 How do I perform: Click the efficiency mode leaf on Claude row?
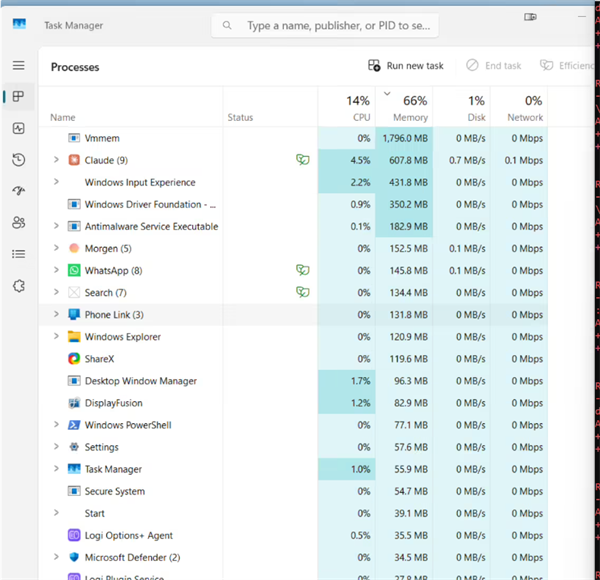pos(303,160)
